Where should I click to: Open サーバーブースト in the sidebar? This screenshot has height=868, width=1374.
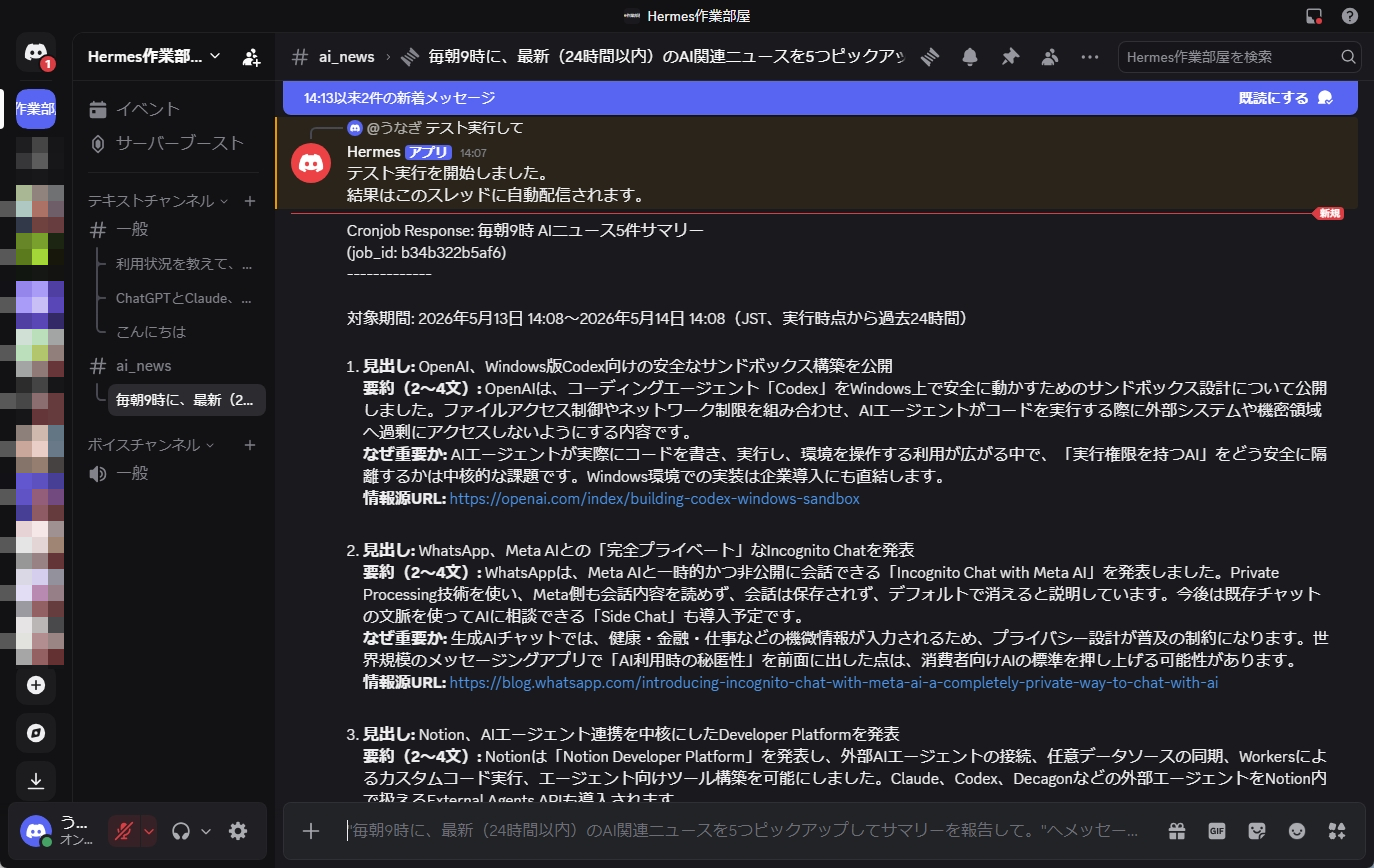point(172,143)
